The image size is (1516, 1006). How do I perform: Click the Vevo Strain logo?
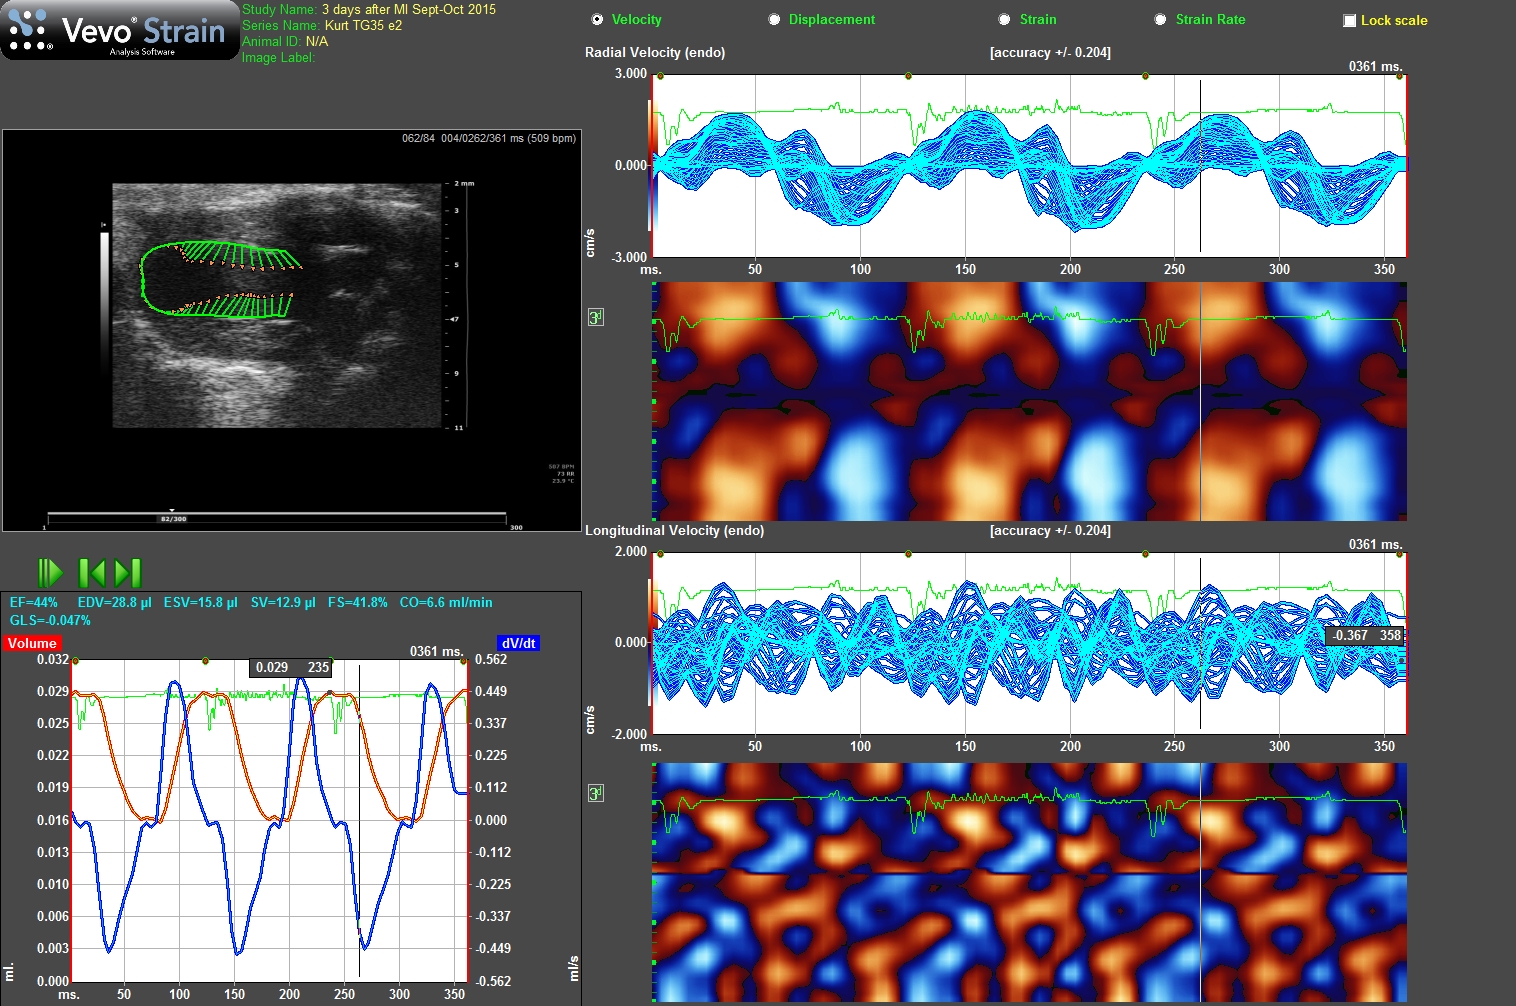click(x=120, y=31)
